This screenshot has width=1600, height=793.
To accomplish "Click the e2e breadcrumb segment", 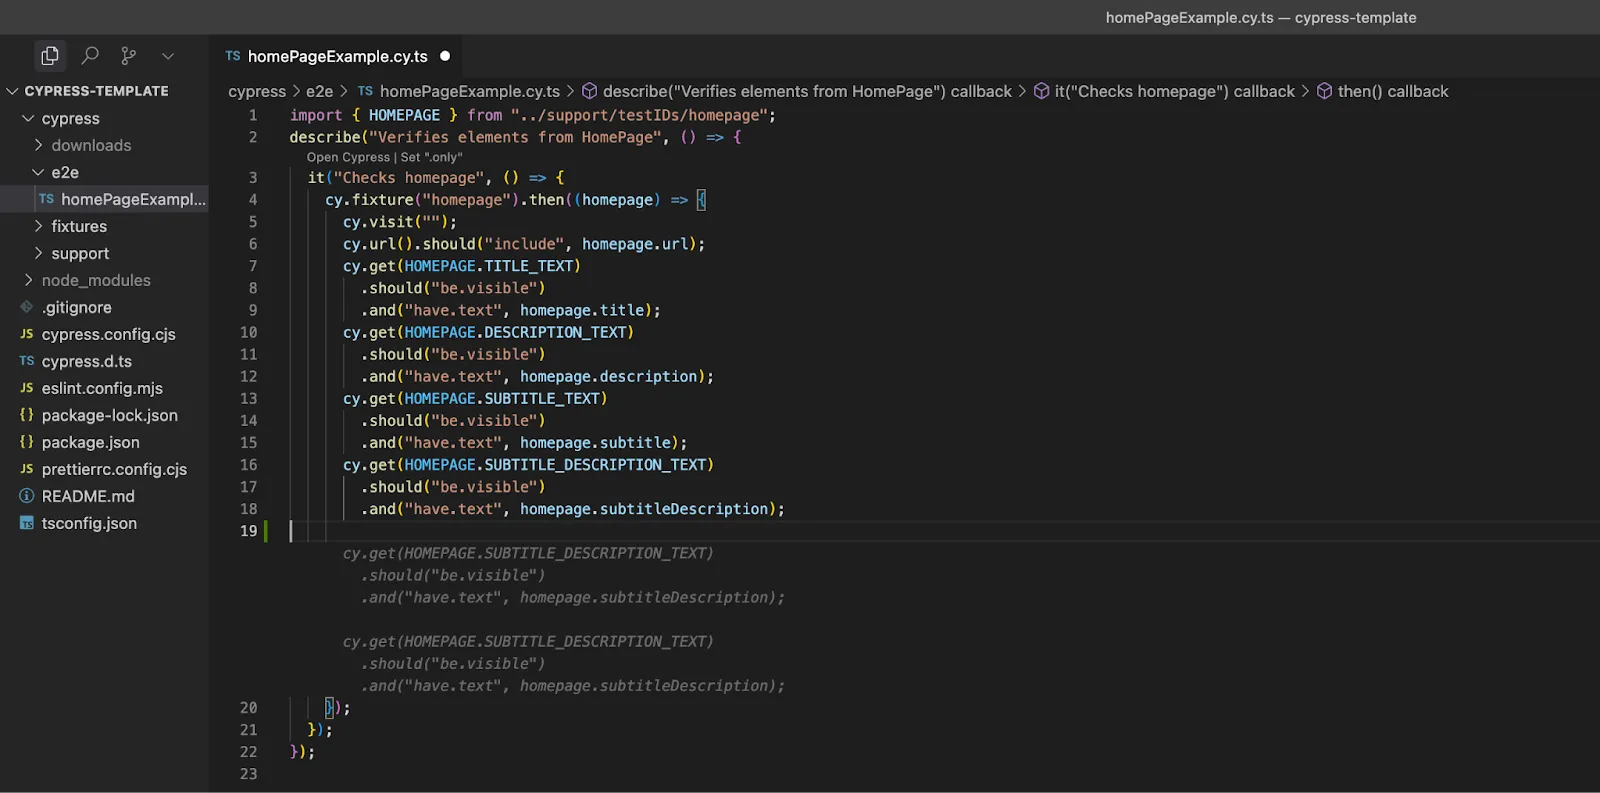I will tap(320, 91).
